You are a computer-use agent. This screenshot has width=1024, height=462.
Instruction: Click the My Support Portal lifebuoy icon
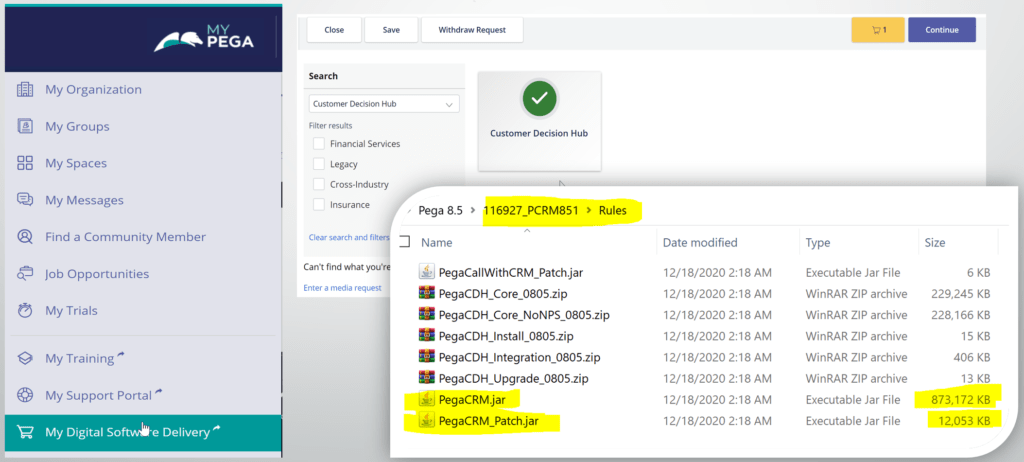(x=25, y=395)
